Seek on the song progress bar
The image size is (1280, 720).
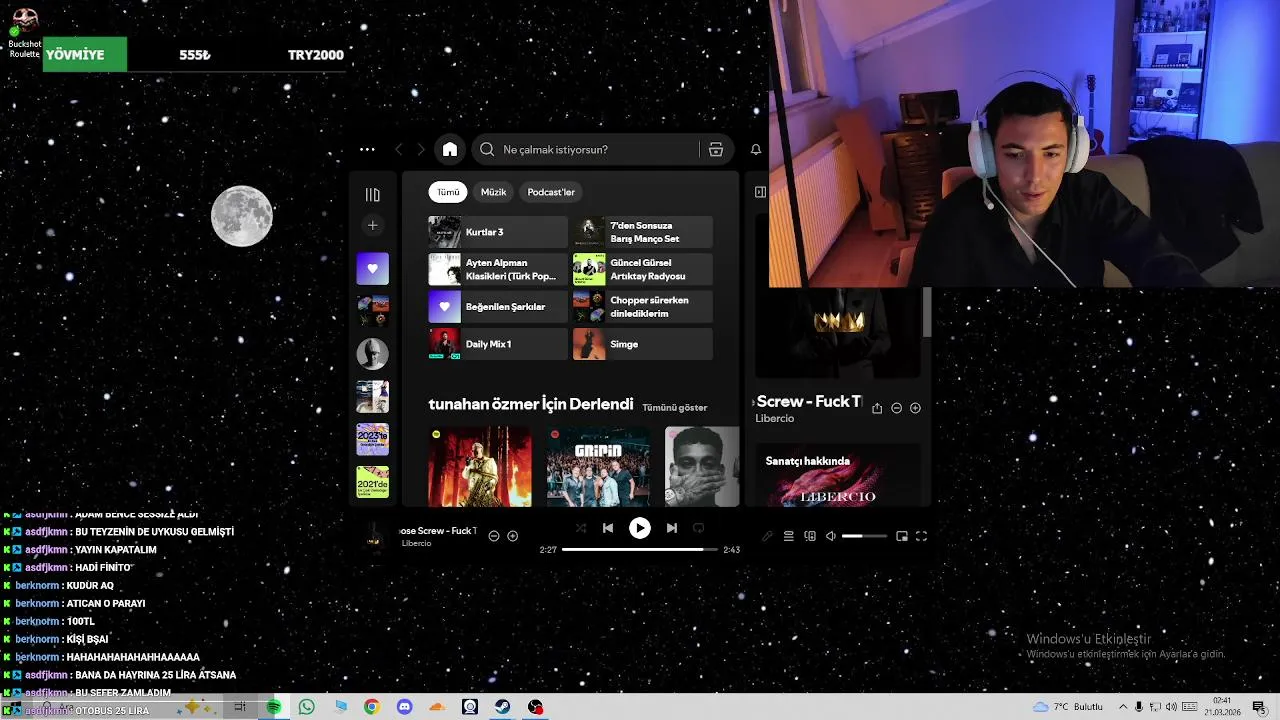[x=640, y=549]
